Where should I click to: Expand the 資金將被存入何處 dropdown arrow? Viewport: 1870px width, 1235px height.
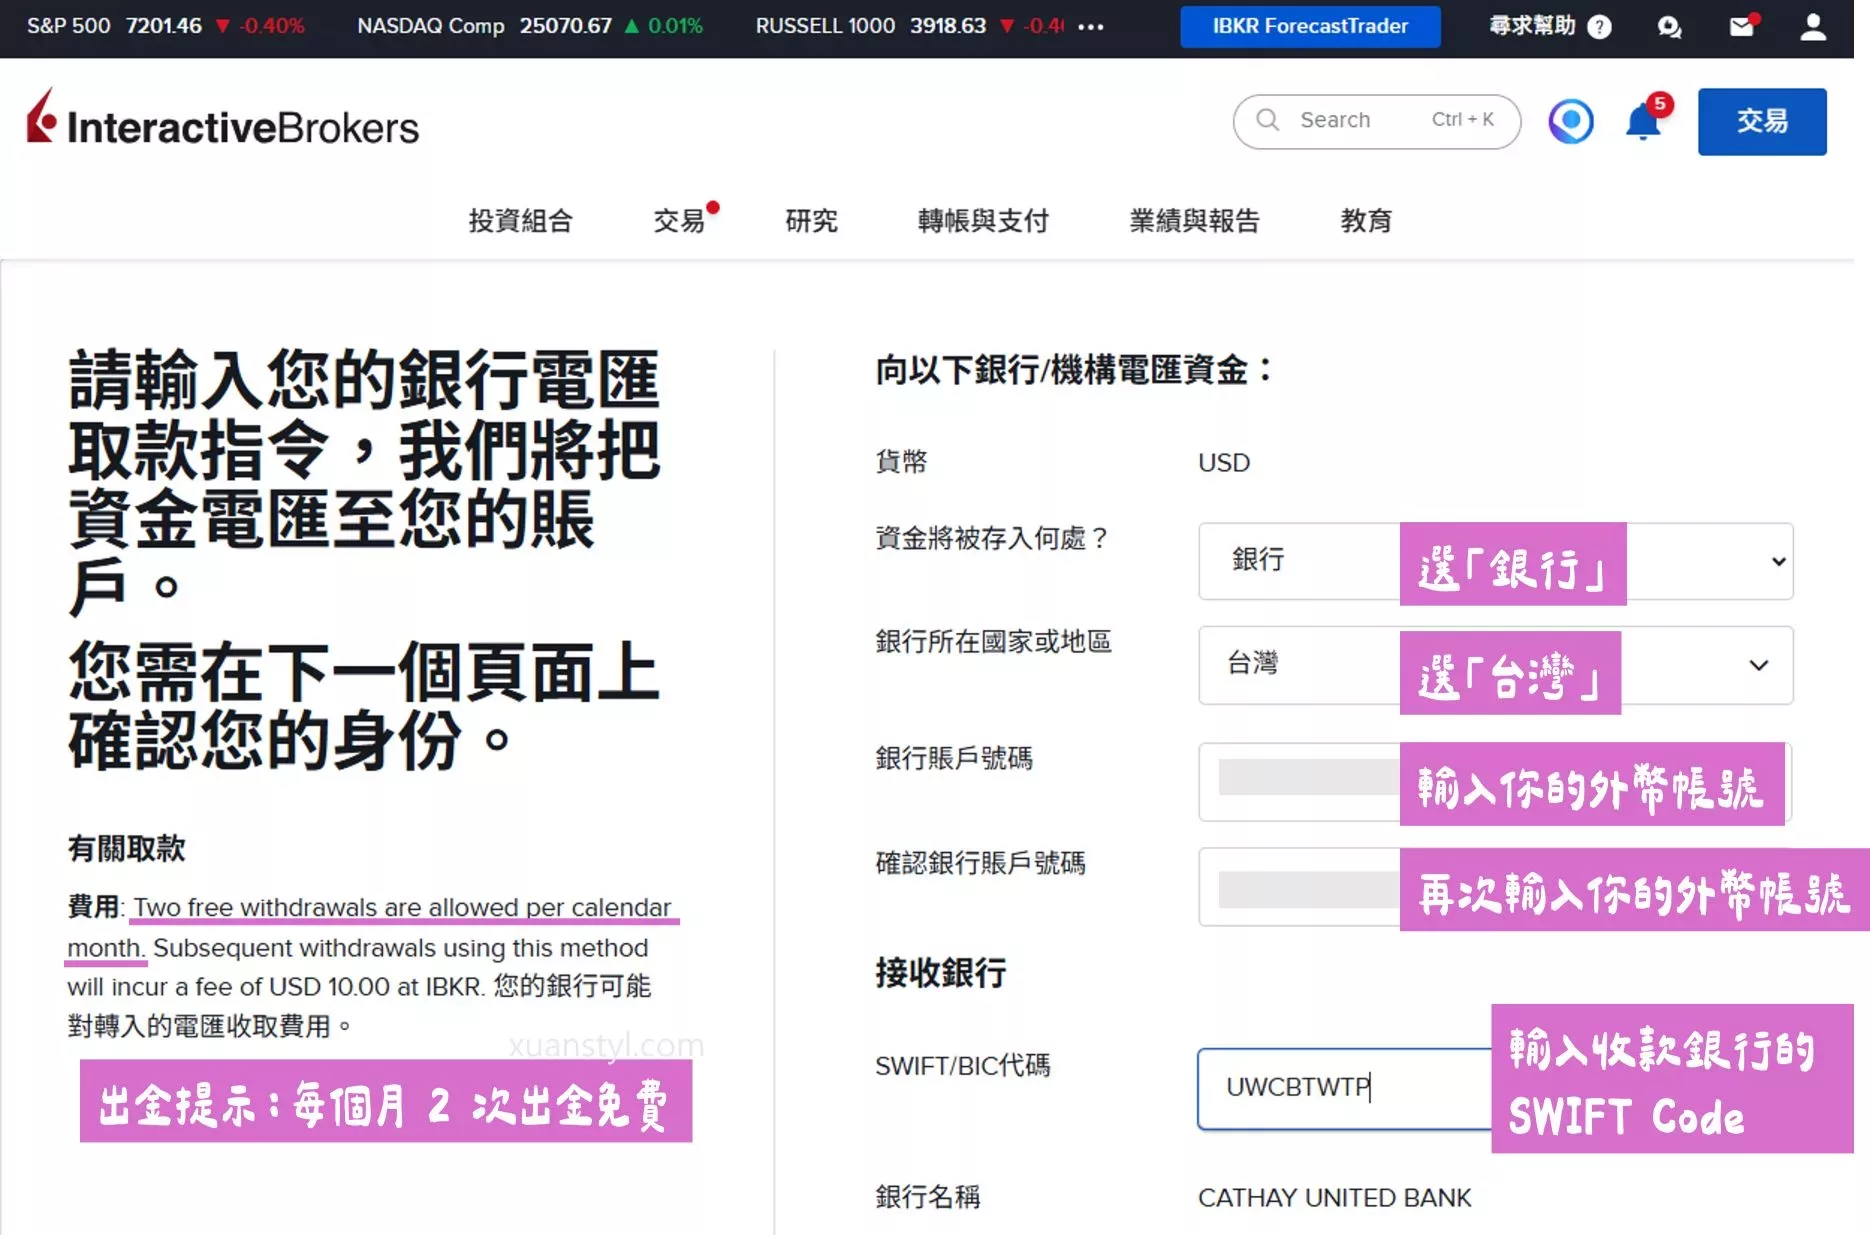[x=1778, y=561]
